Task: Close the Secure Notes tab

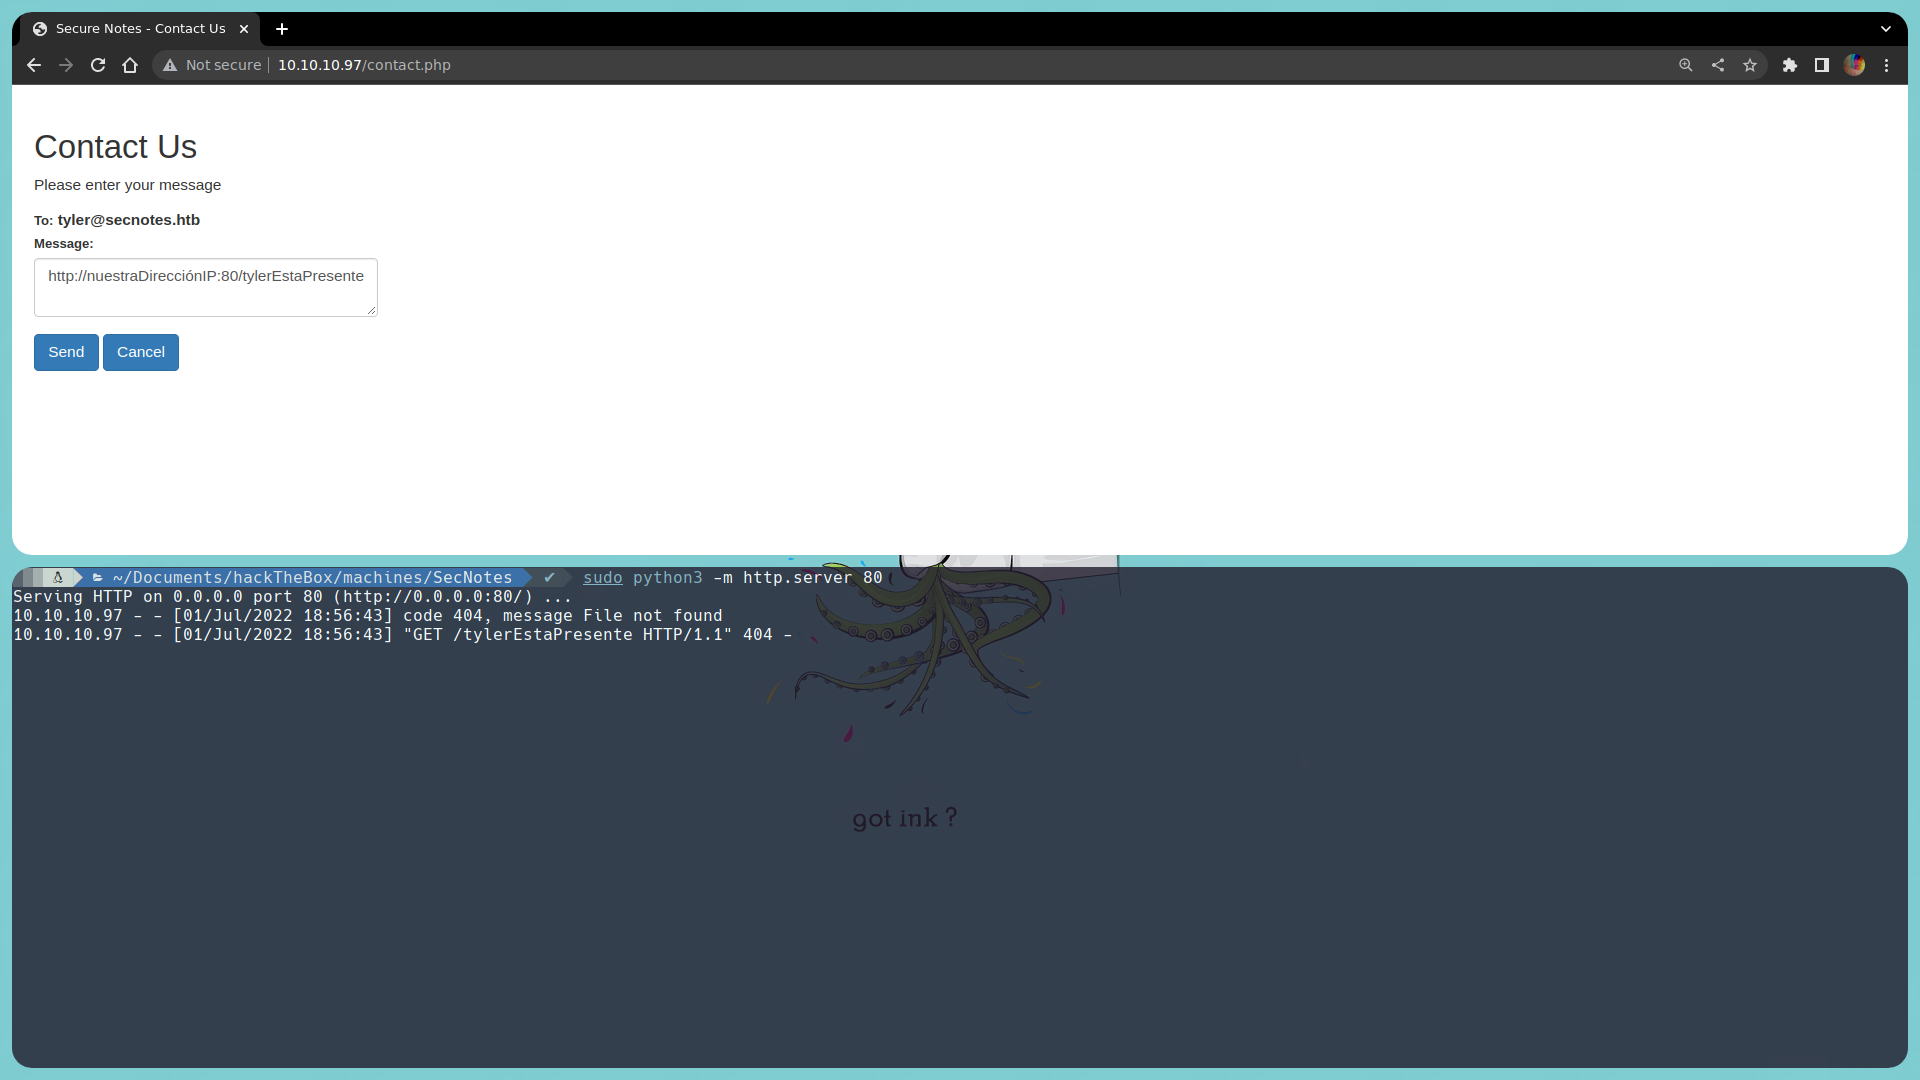Action: coord(244,29)
